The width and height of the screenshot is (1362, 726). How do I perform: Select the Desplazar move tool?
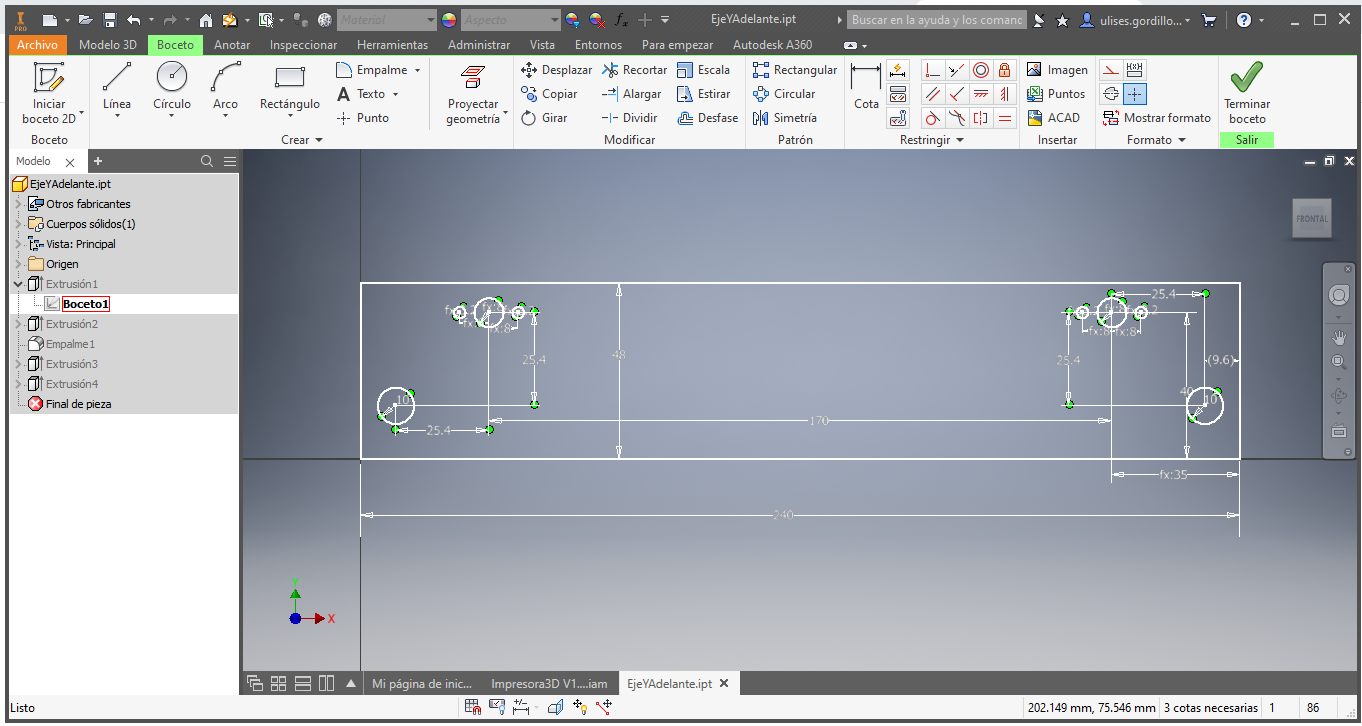556,70
